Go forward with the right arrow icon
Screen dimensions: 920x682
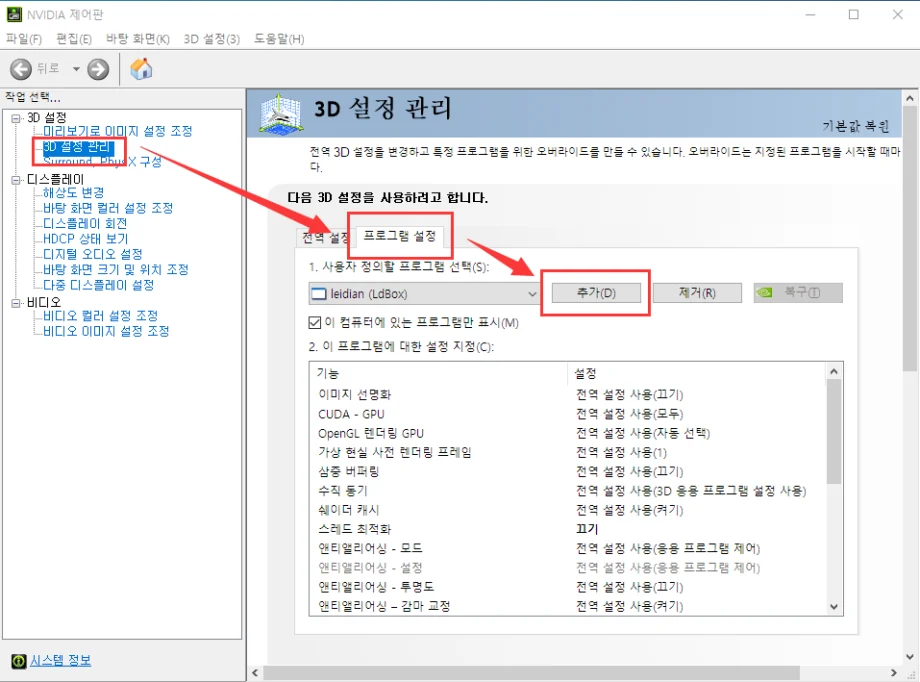coord(98,69)
